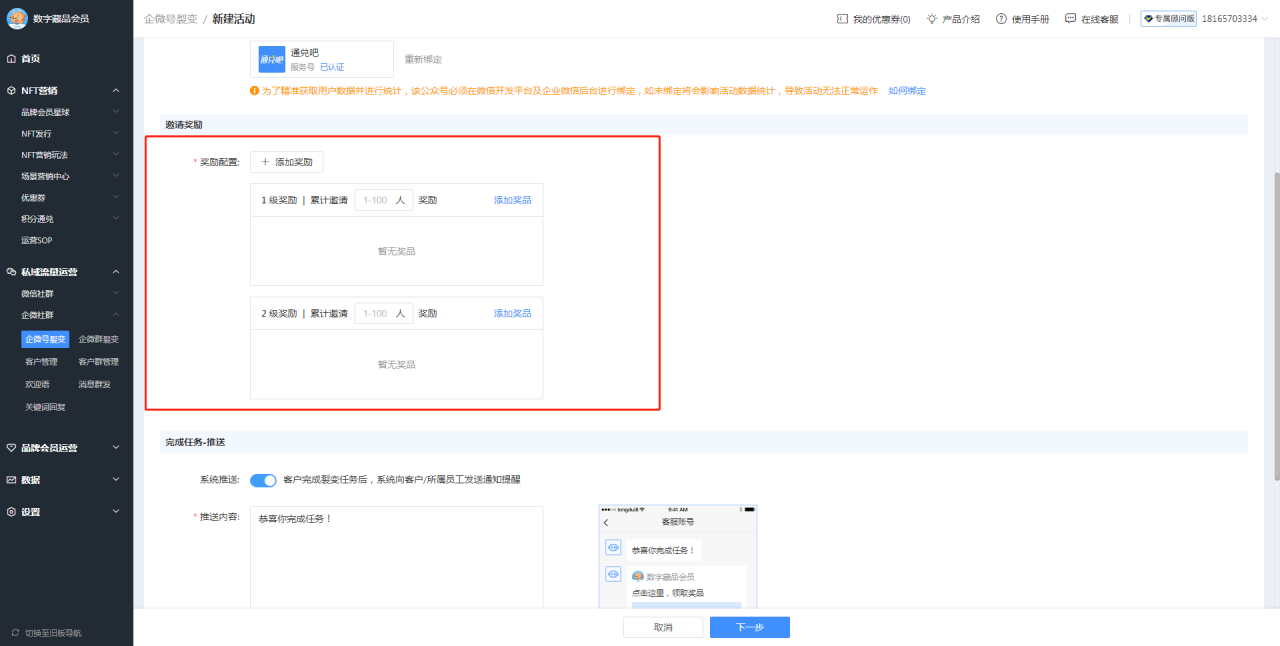The image size is (1280, 646).
Task: Click the 1-100 人 invite count field
Action: tap(383, 200)
